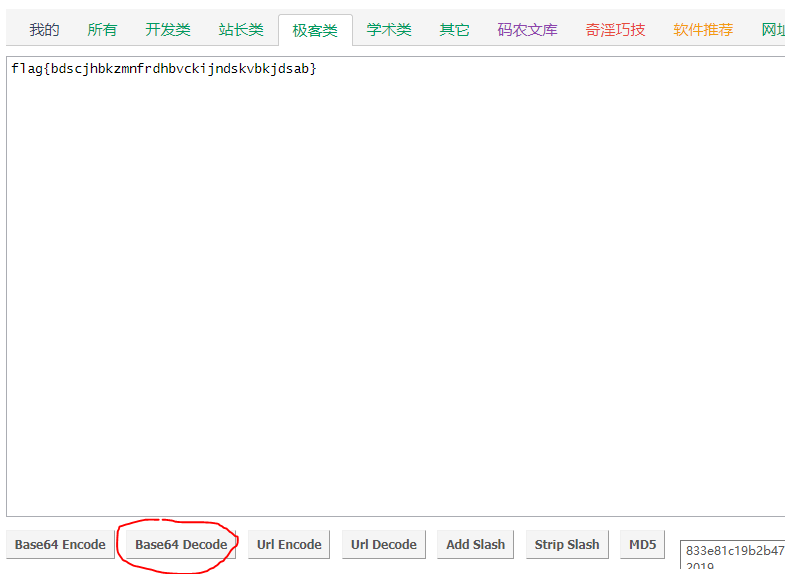Compute hash with MD5 button

[x=642, y=544]
